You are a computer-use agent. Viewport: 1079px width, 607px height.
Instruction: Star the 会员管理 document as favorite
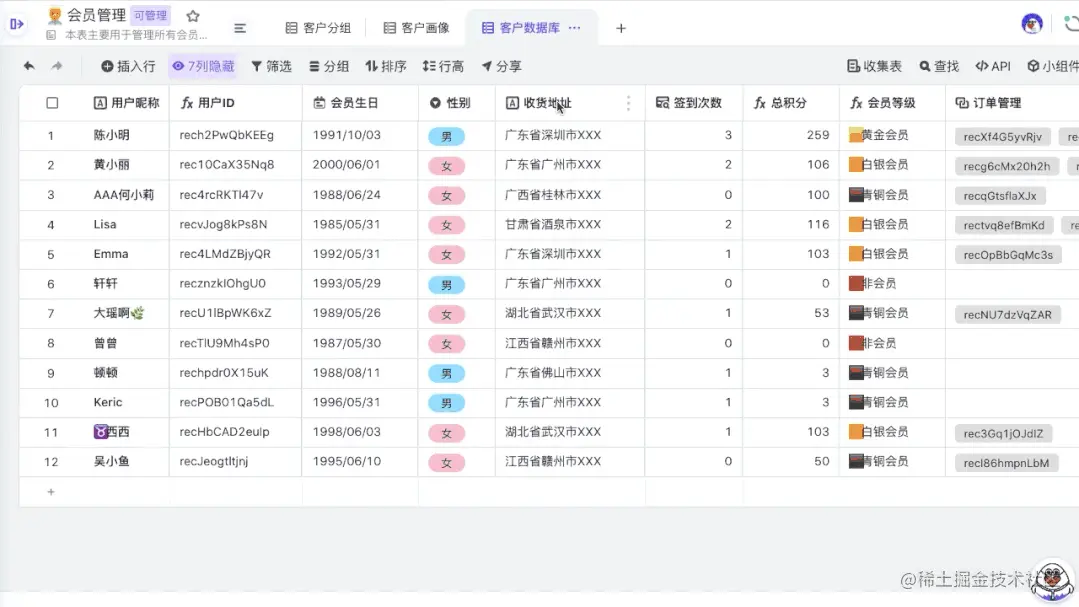coord(194,15)
